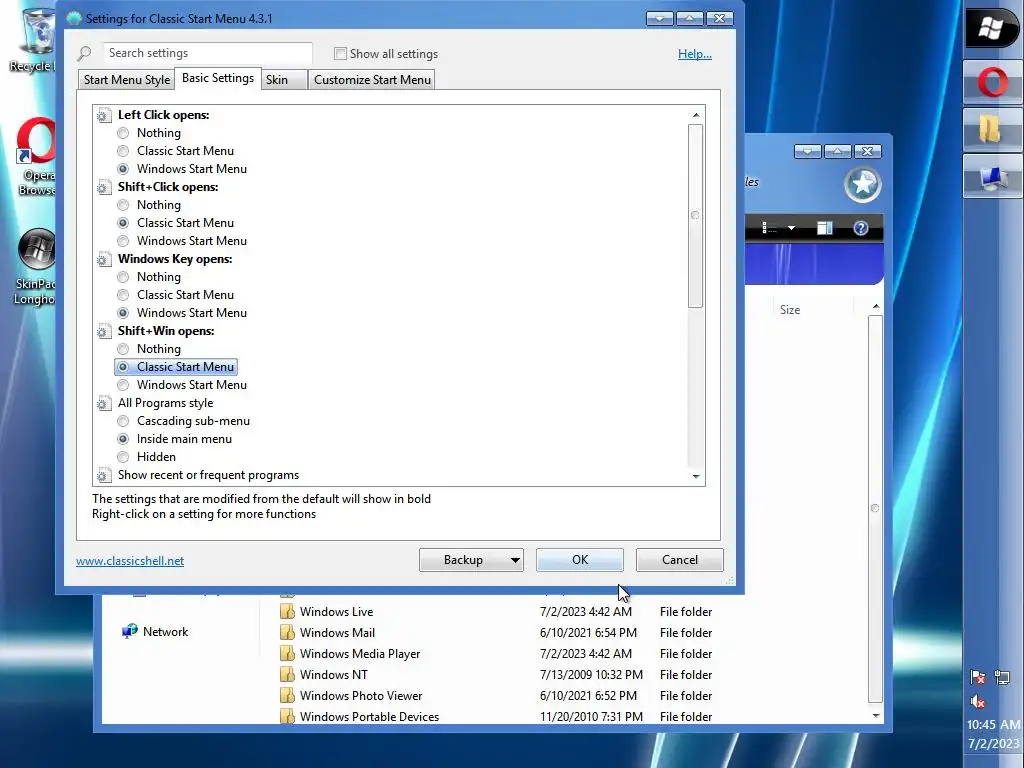The width and height of the screenshot is (1024, 768).
Task: Switch to the Basic Settings tab
Action: point(218,78)
